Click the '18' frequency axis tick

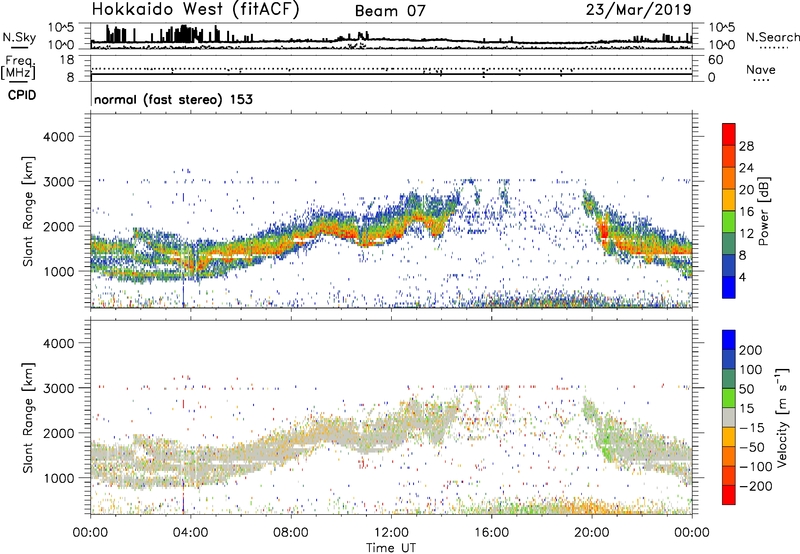pyautogui.click(x=67, y=60)
